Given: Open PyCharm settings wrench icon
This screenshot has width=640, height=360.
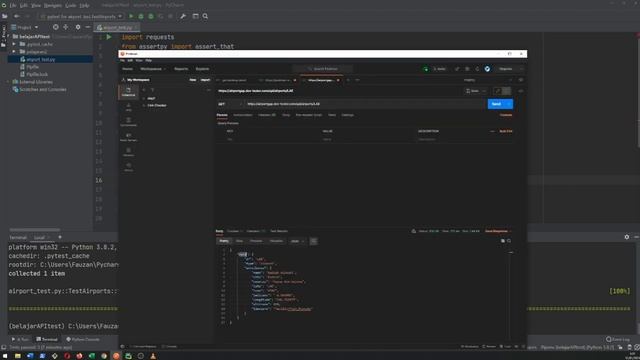Looking at the screenshot, I should (x=183, y=16).
